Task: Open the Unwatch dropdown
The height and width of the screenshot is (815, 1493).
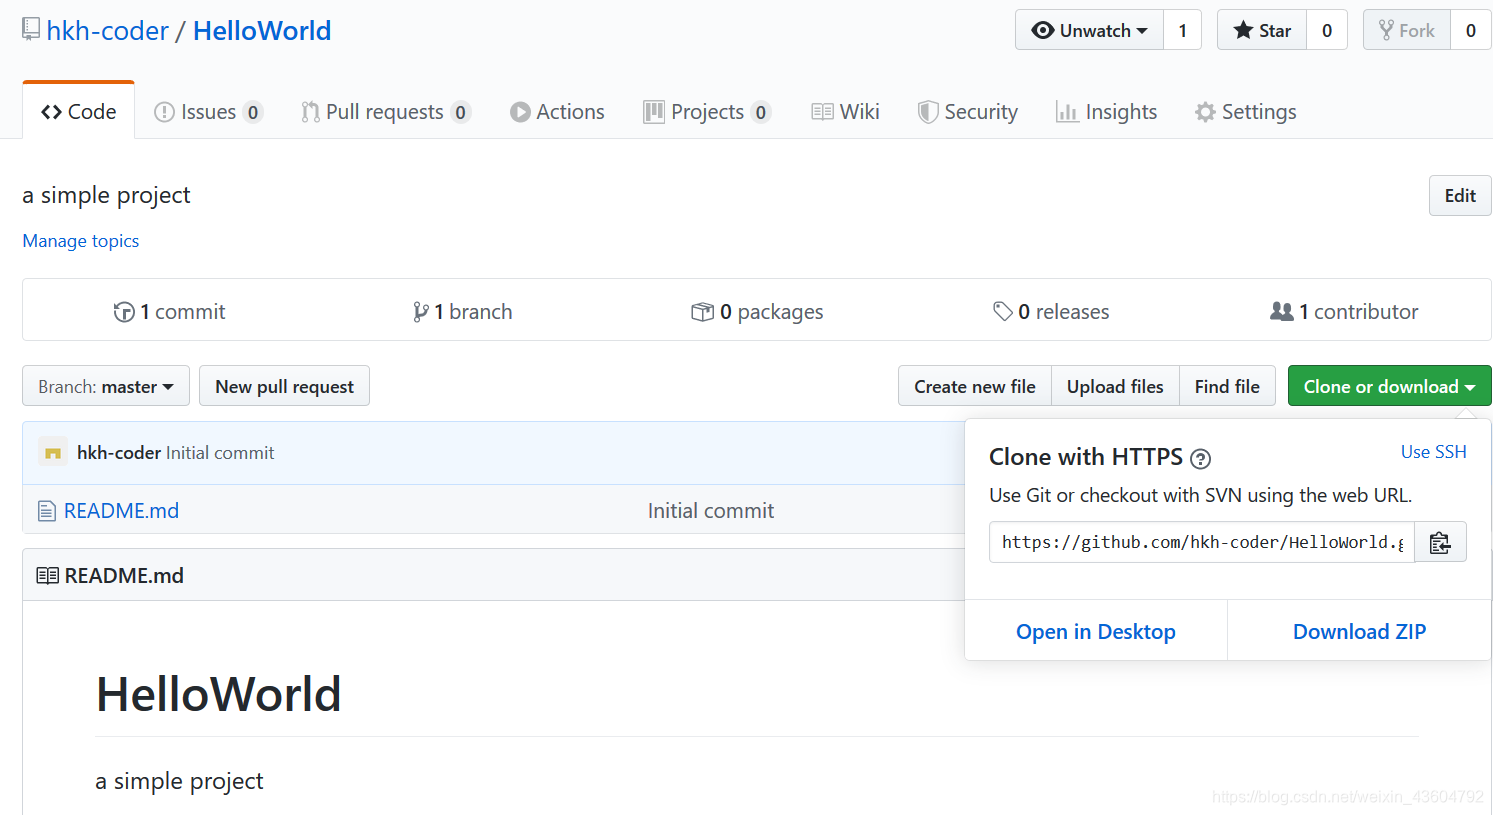Action: [1089, 30]
